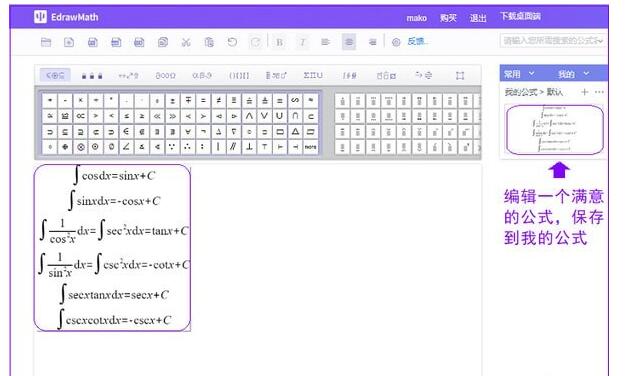Insert the logical and ∧ symbol
Screen dimensions: 628x376
pyautogui.click(x=249, y=116)
